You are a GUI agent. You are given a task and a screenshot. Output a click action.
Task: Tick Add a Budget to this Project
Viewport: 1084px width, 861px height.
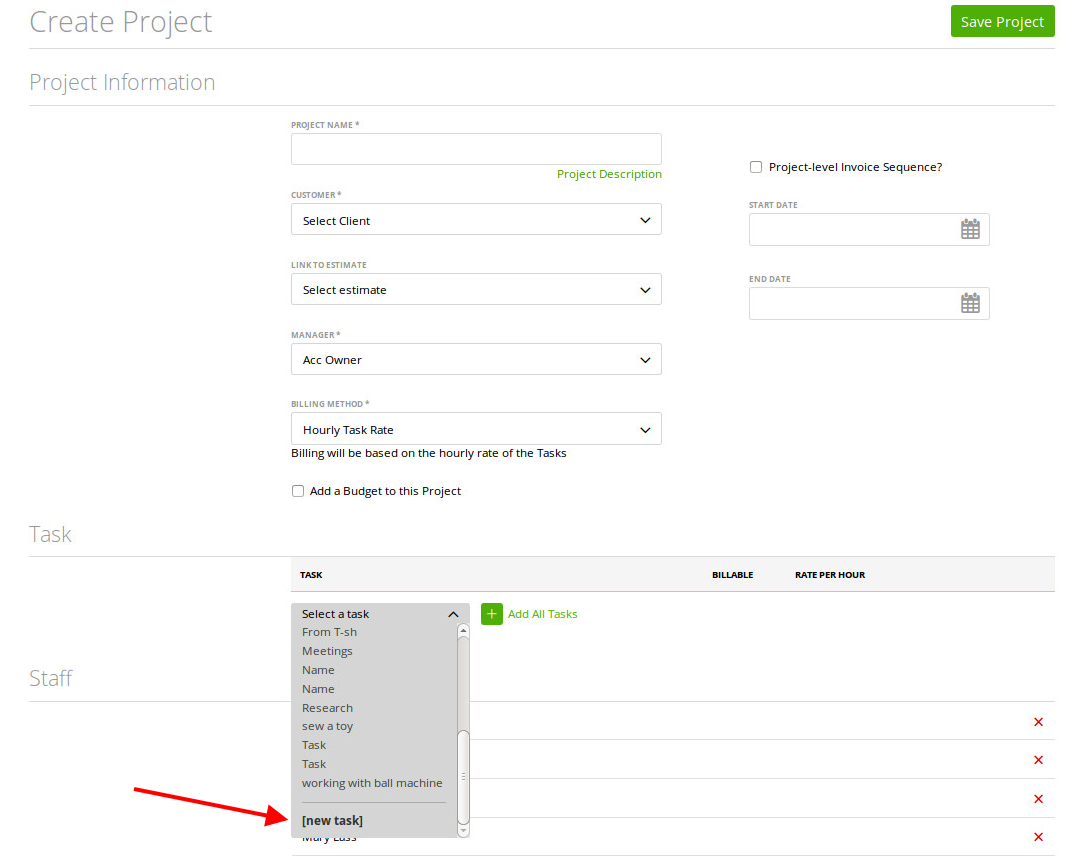point(298,491)
